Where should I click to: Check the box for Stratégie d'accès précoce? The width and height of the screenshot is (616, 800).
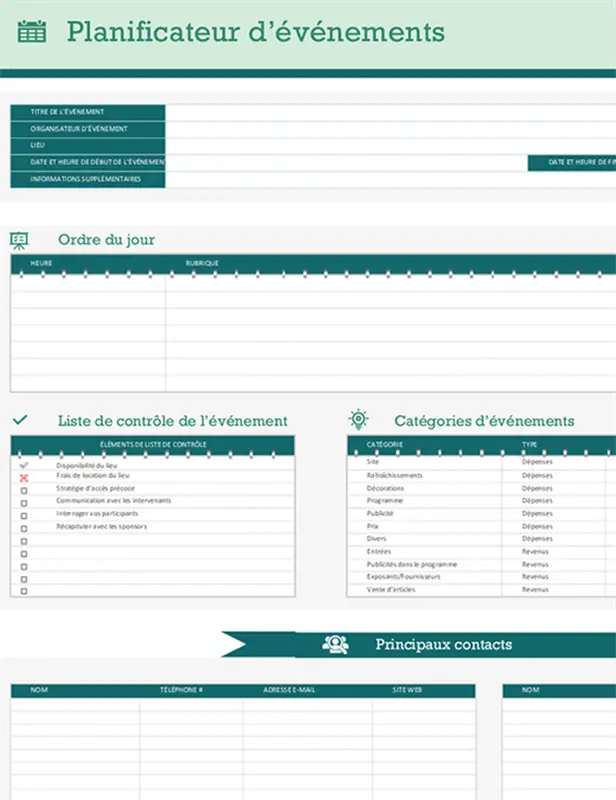point(23,490)
